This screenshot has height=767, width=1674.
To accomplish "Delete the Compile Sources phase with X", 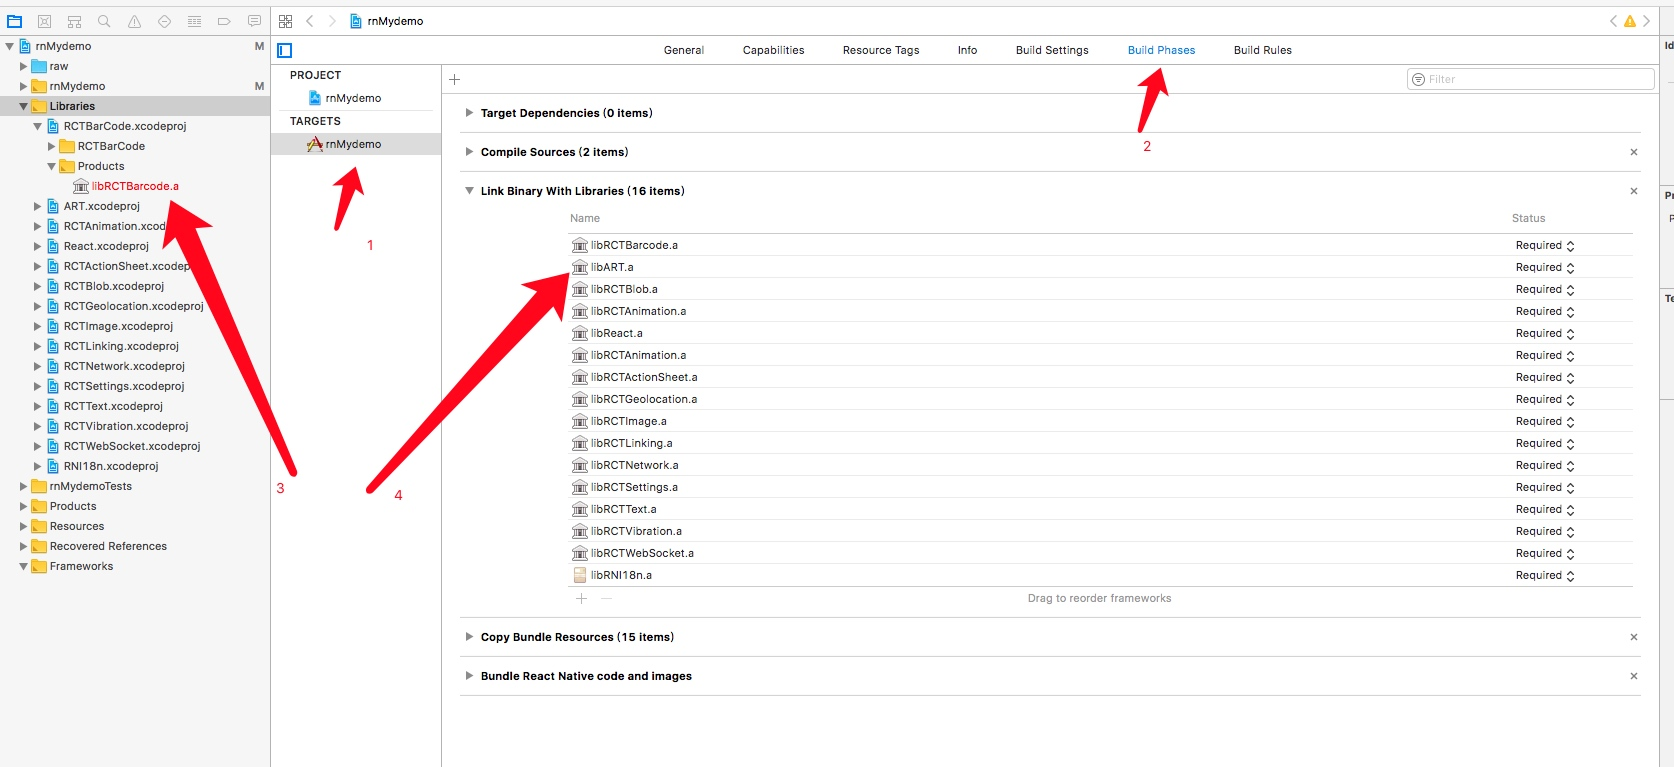I will coord(1634,152).
